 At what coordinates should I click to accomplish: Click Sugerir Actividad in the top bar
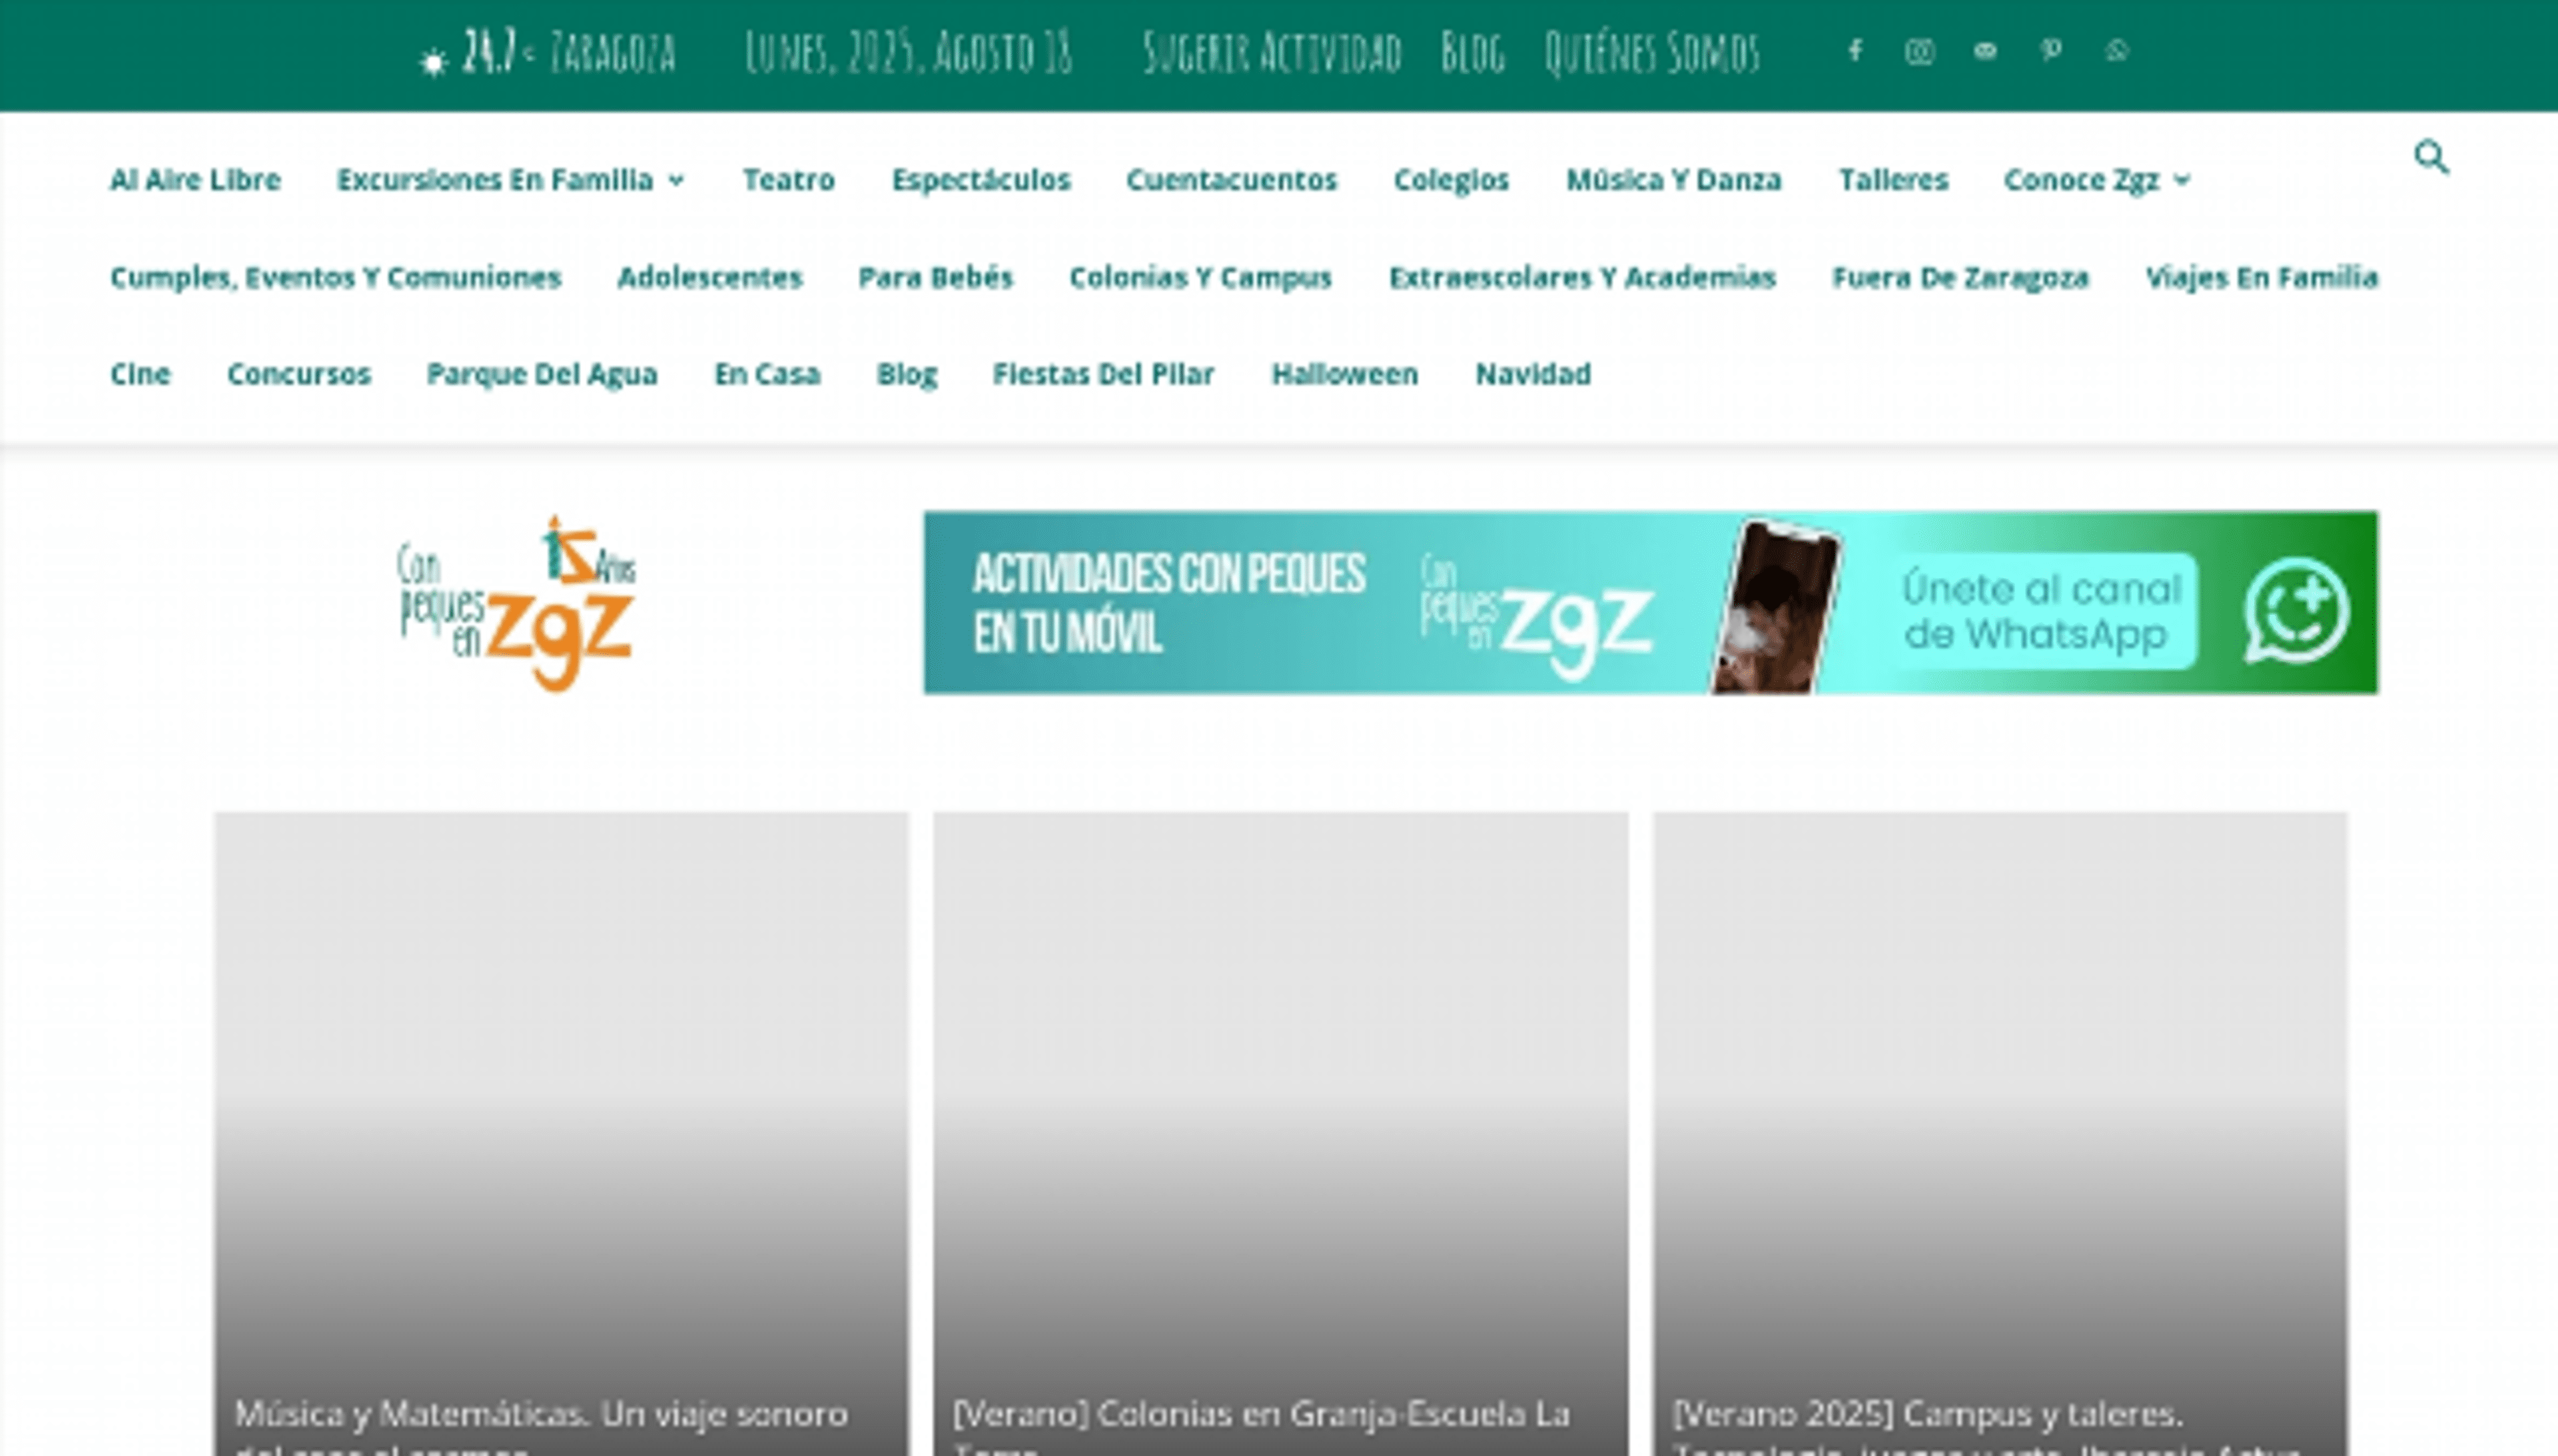coord(1272,52)
